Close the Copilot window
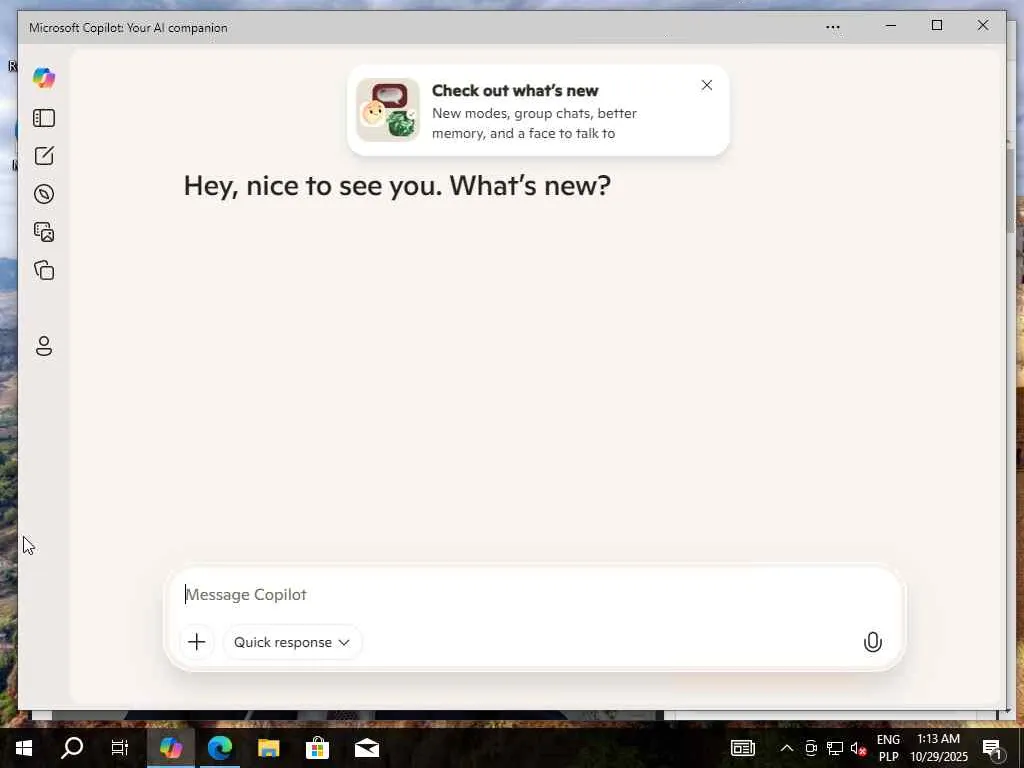This screenshot has width=1024, height=768. click(982, 25)
